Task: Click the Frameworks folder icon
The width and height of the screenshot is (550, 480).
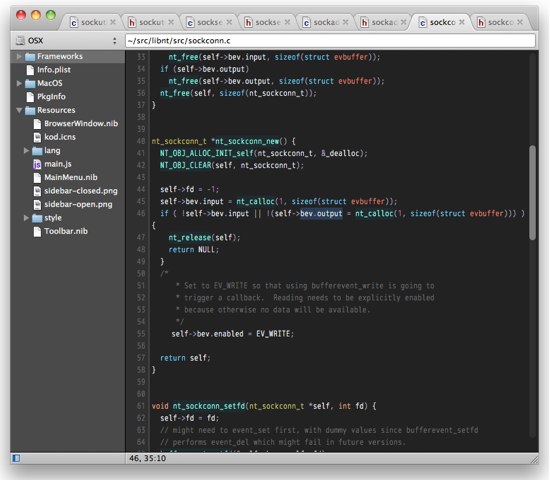Action: (30, 56)
